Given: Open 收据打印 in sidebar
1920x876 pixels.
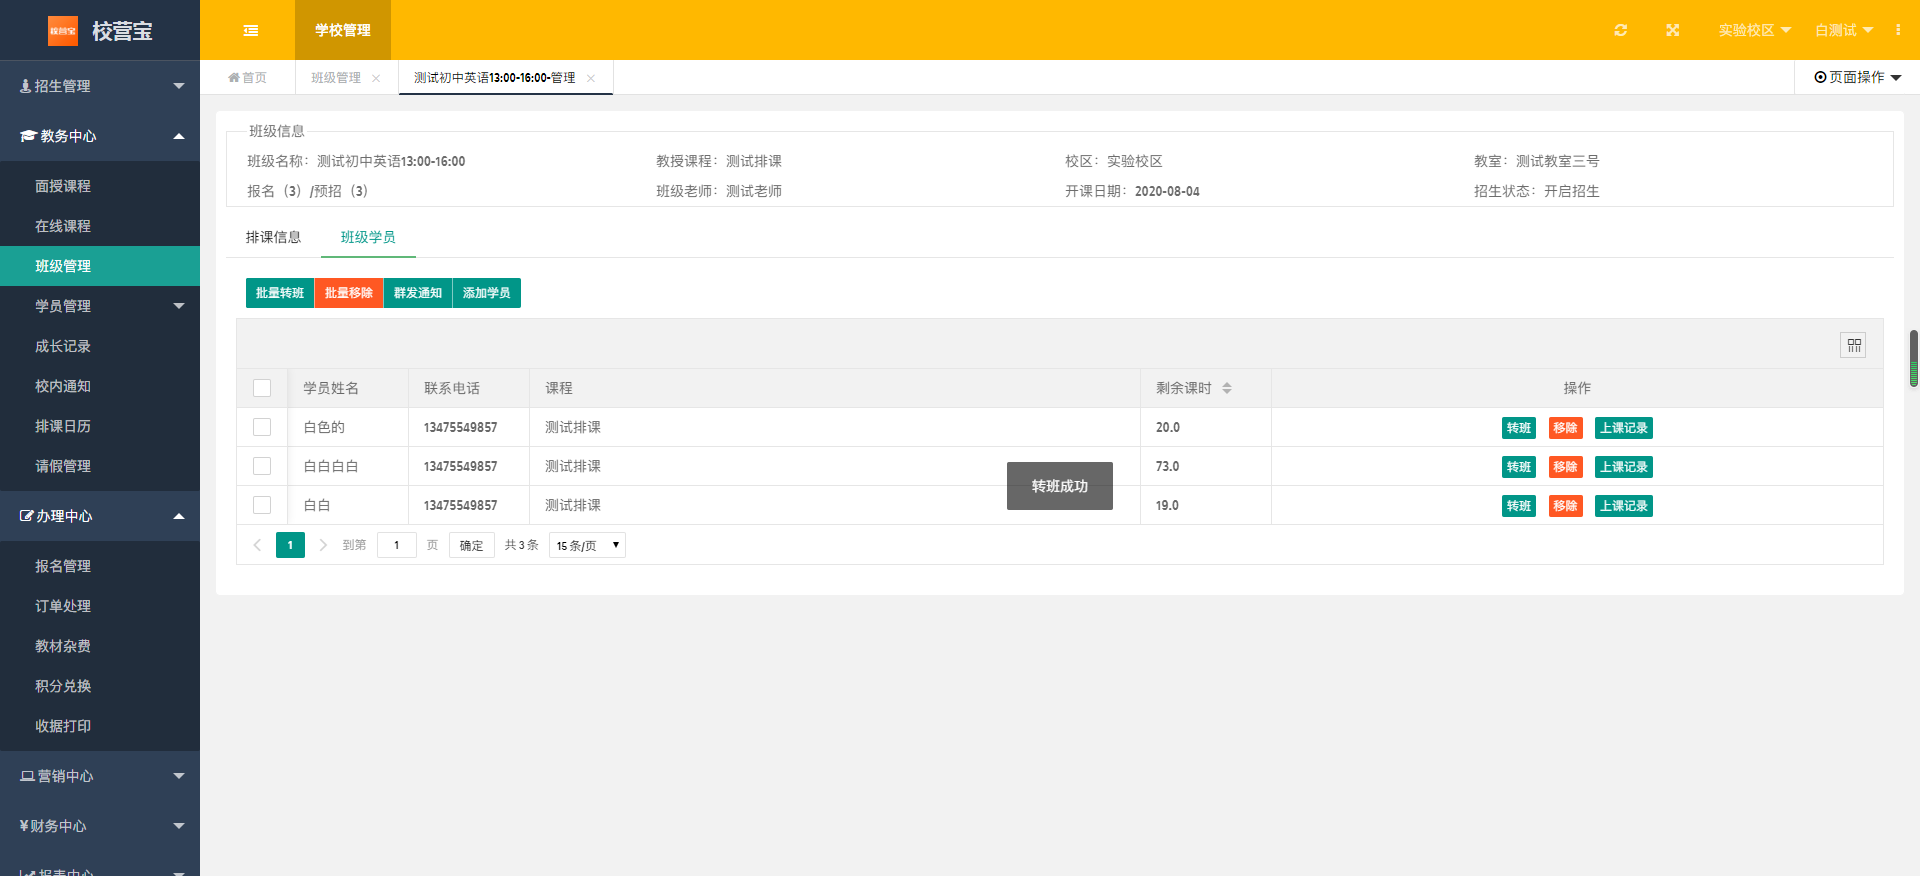Looking at the screenshot, I should click(100, 726).
